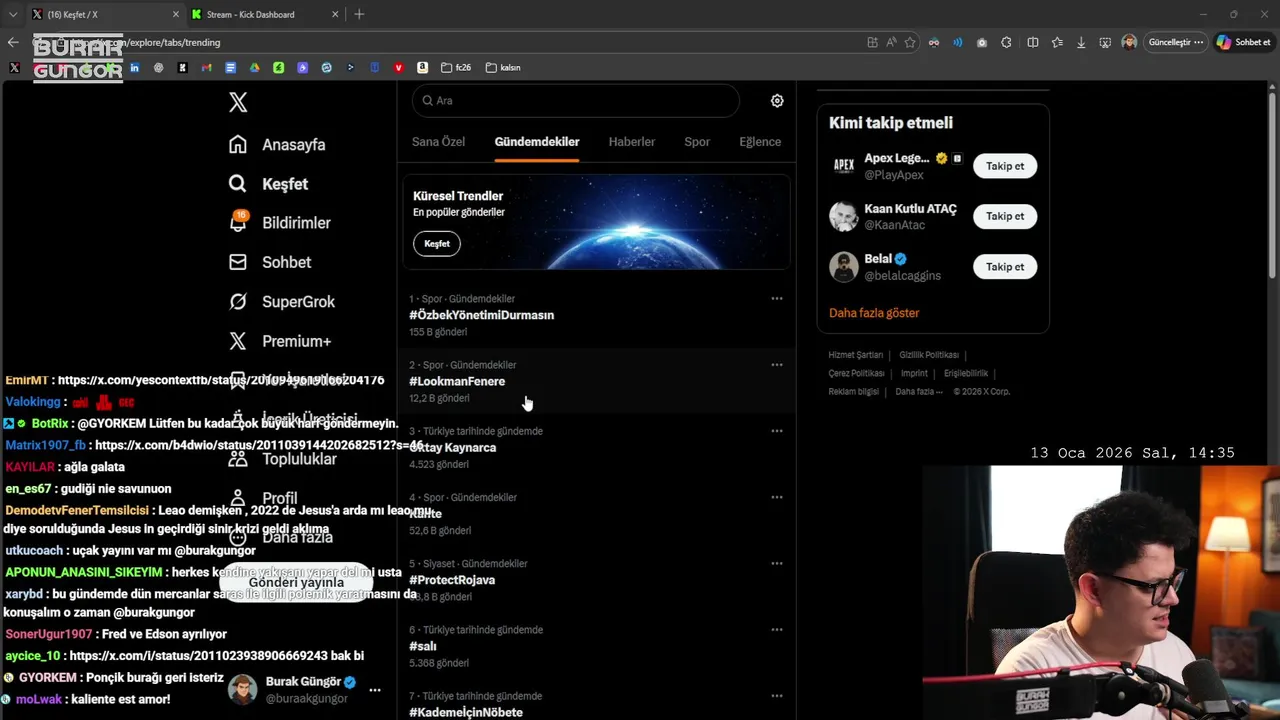Add this page to favorites star
Screen dimensions: 1280x720
(x=910, y=42)
